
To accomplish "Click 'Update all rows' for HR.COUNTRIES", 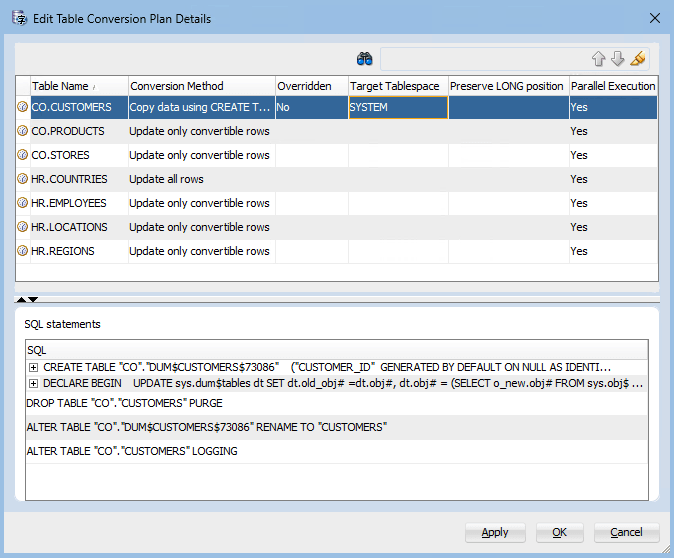I will click(202, 179).
